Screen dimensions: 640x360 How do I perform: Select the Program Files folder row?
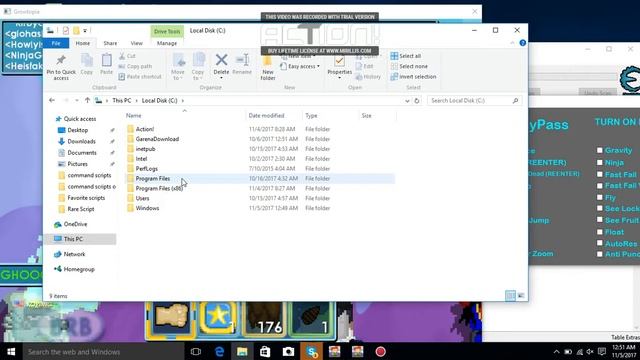[x=260, y=178]
